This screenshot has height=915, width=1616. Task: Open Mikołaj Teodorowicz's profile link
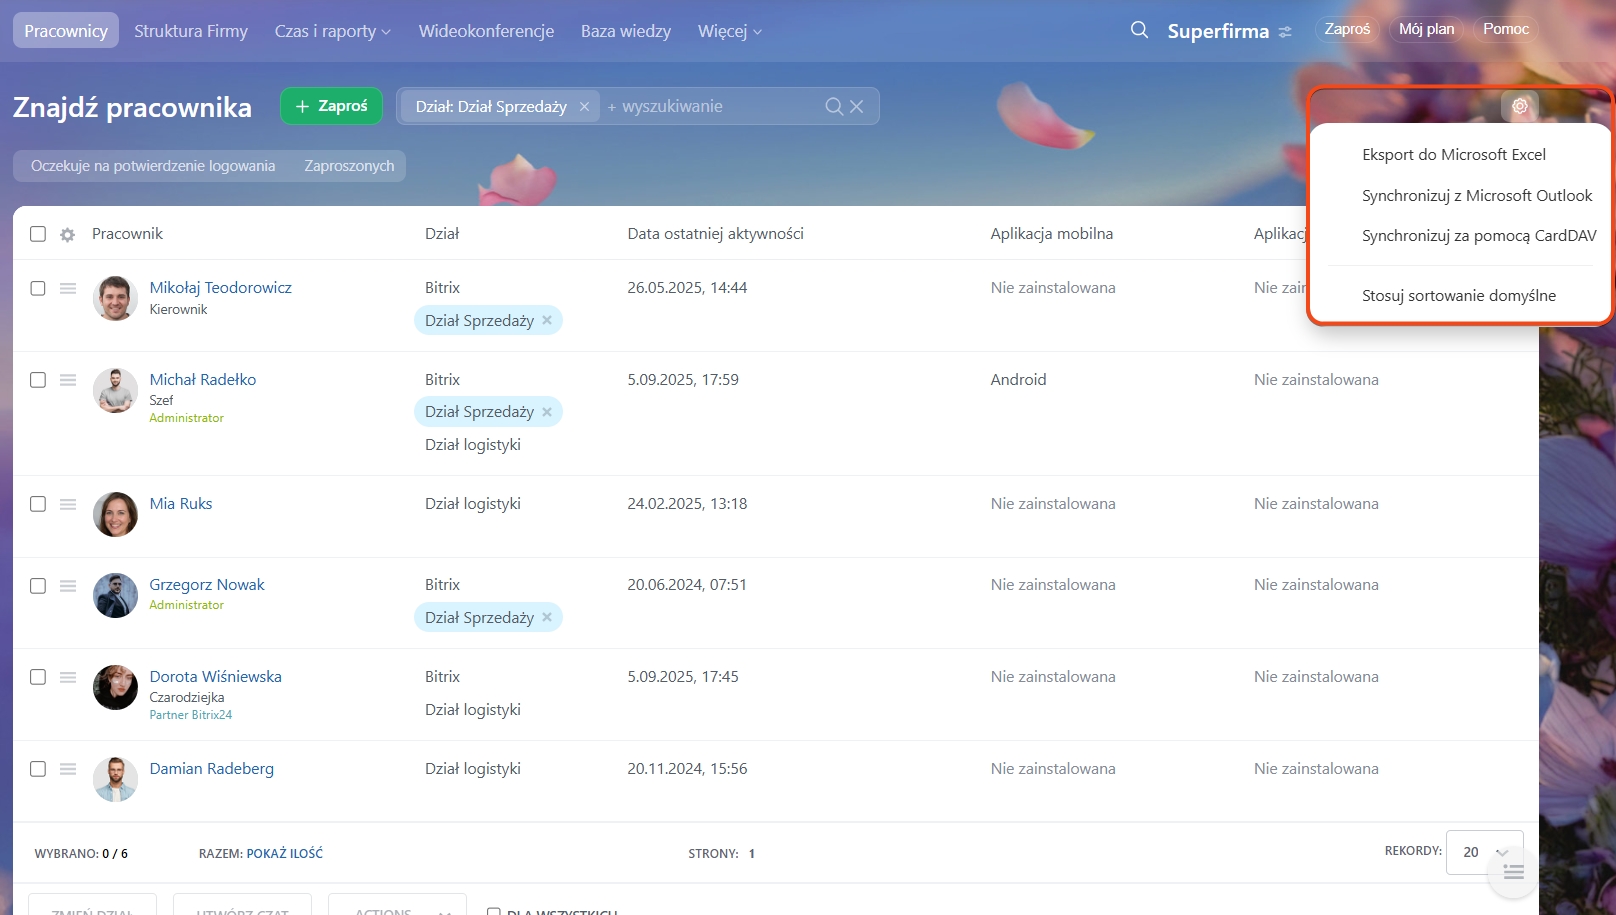click(221, 288)
